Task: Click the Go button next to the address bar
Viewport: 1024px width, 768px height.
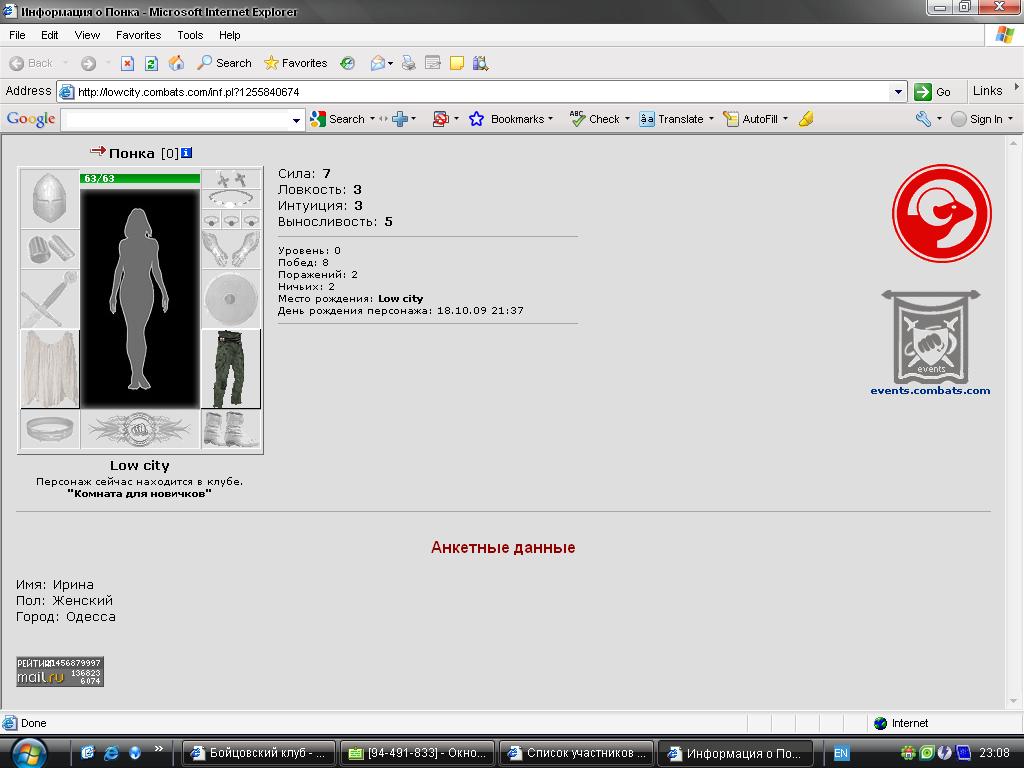Action: [x=933, y=92]
